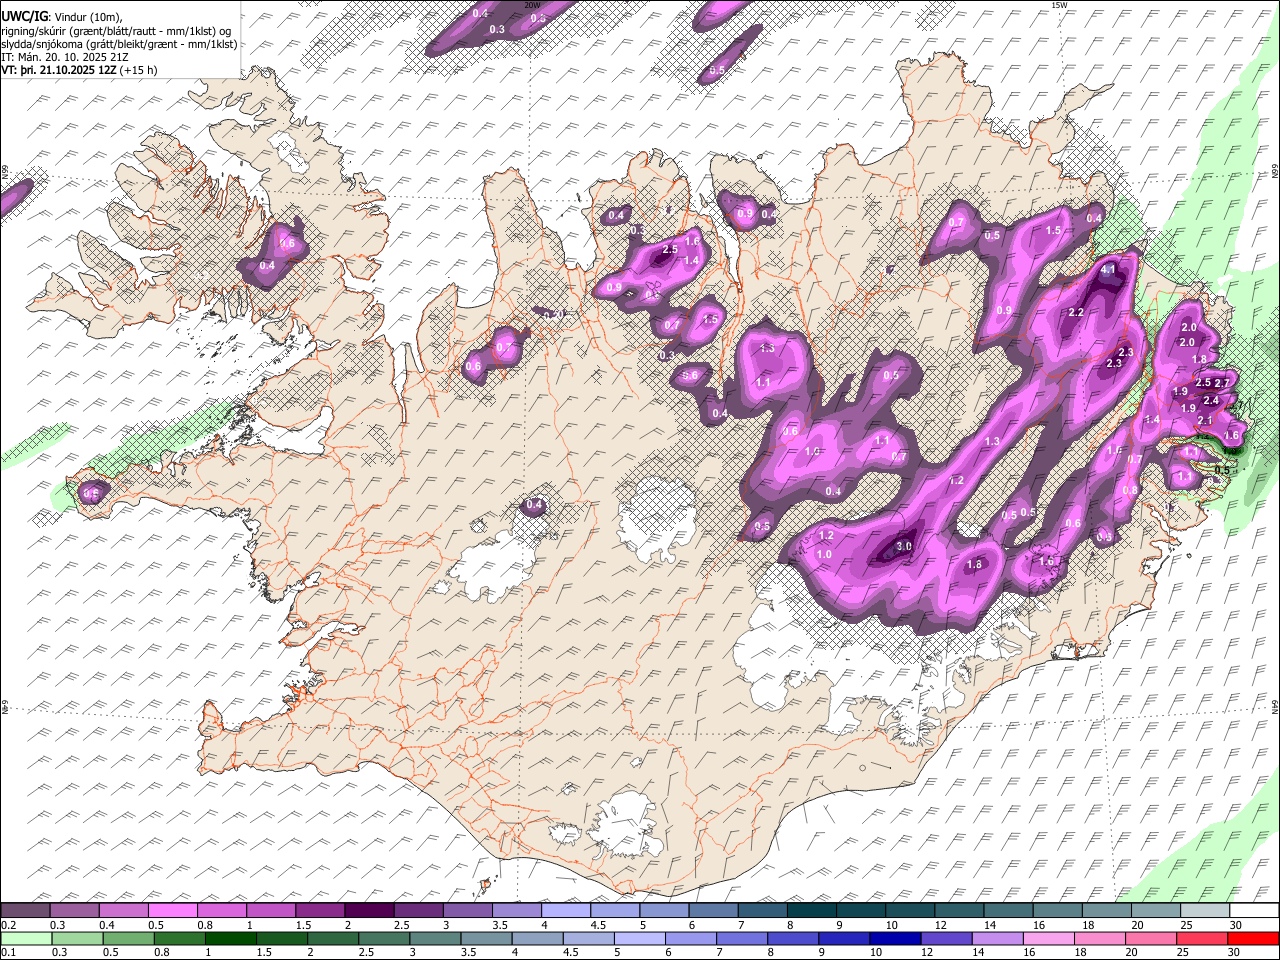Viewport: 1280px width, 960px height.
Task: Click the "VT: þri. 21.10.2025 12Z" valid time
Action: [x=58, y=71]
